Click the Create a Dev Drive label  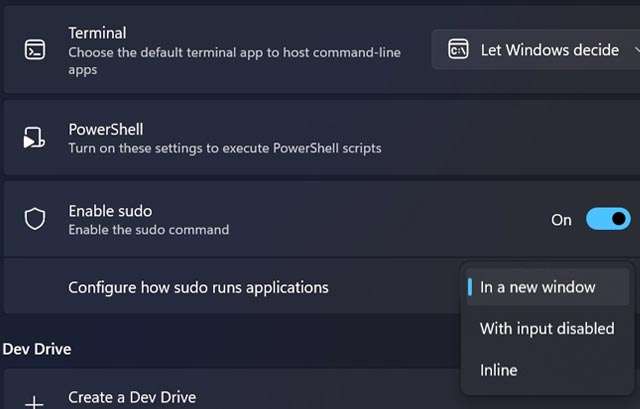131,397
